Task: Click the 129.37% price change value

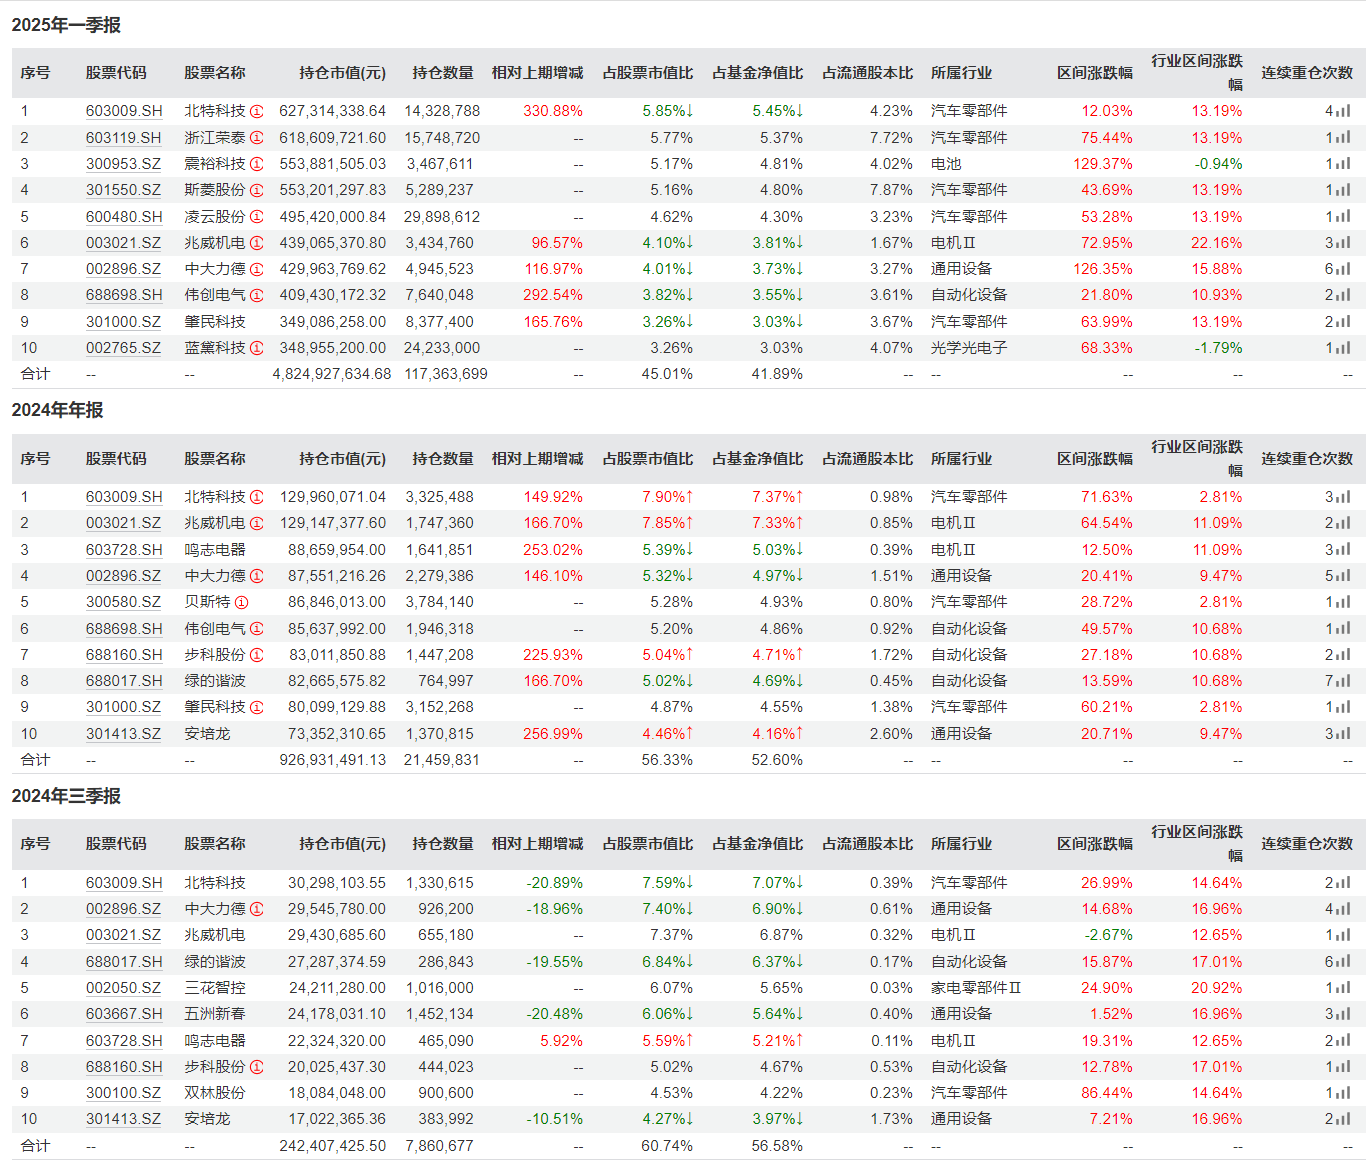Action: [1103, 164]
